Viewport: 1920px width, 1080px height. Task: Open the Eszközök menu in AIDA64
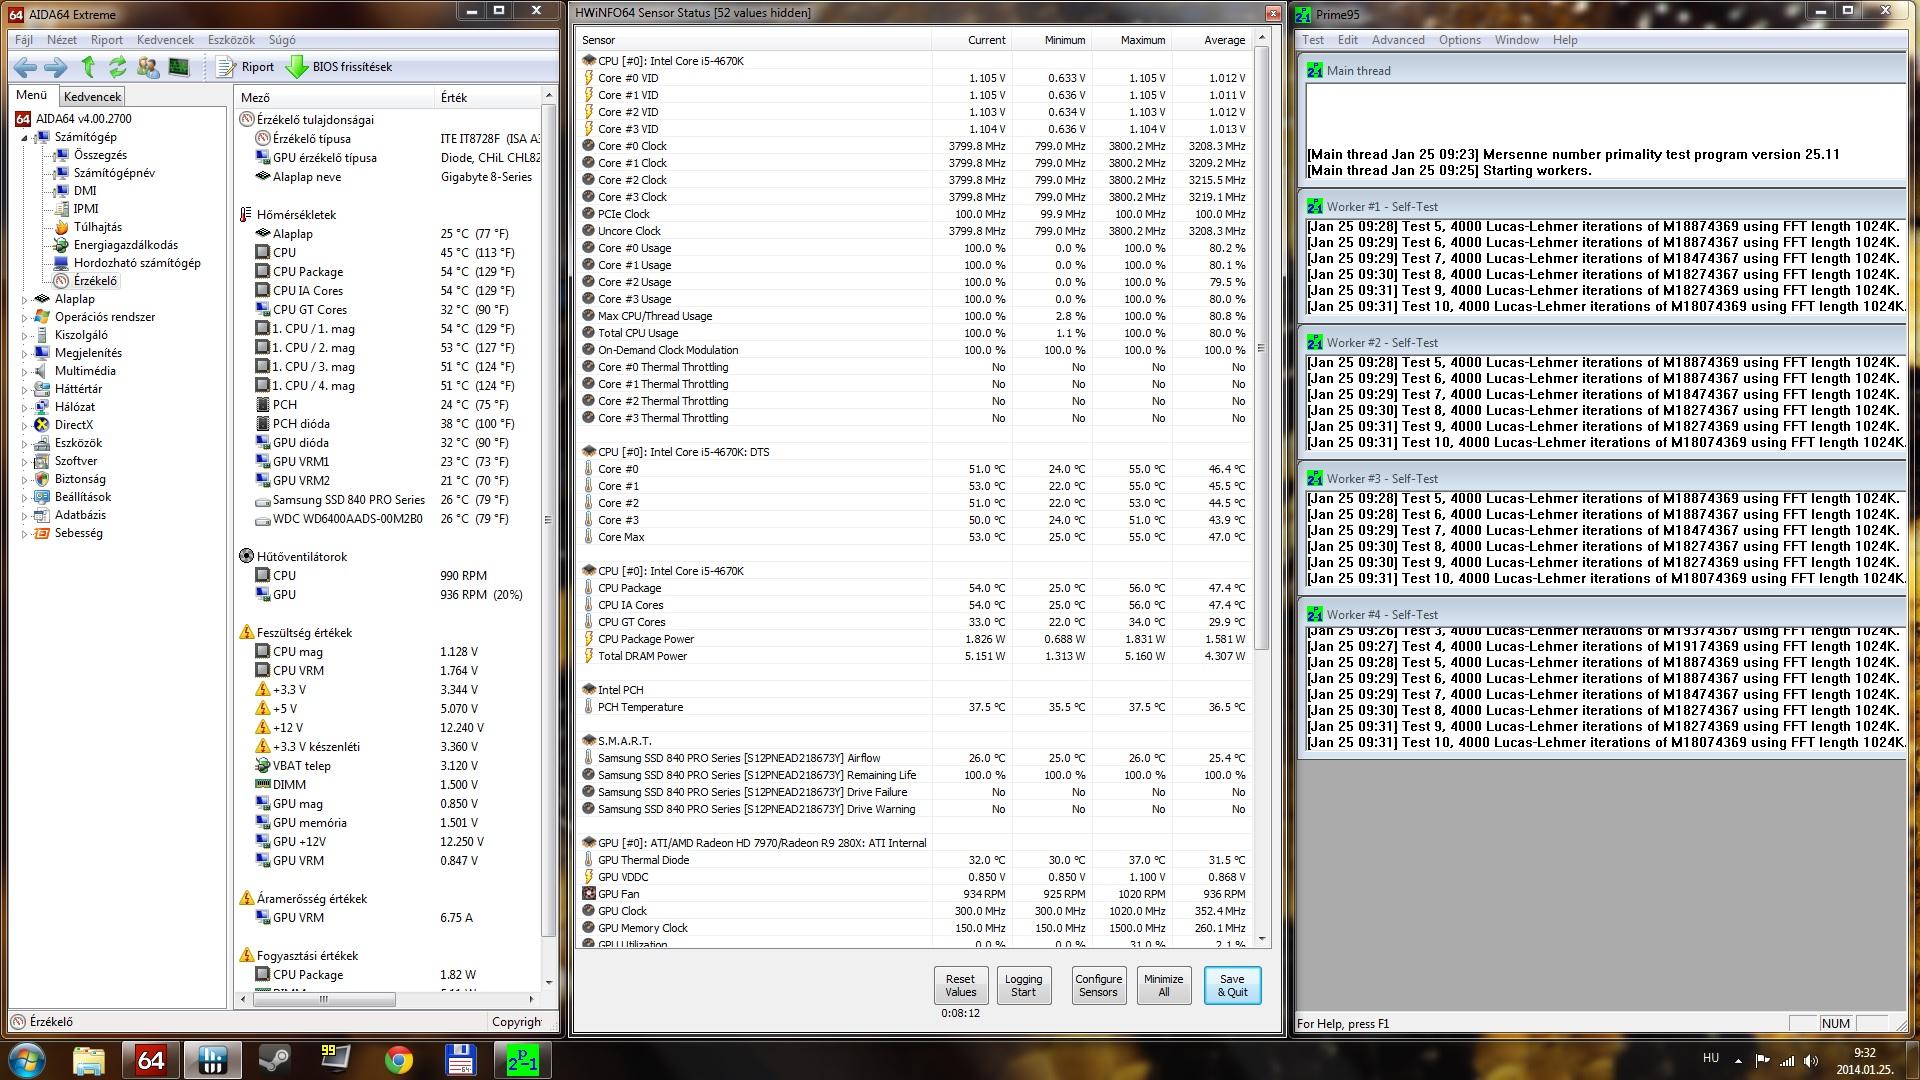[231, 40]
